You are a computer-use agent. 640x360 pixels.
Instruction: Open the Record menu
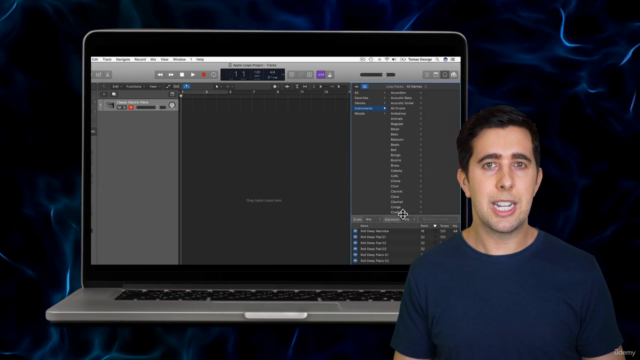click(140, 60)
